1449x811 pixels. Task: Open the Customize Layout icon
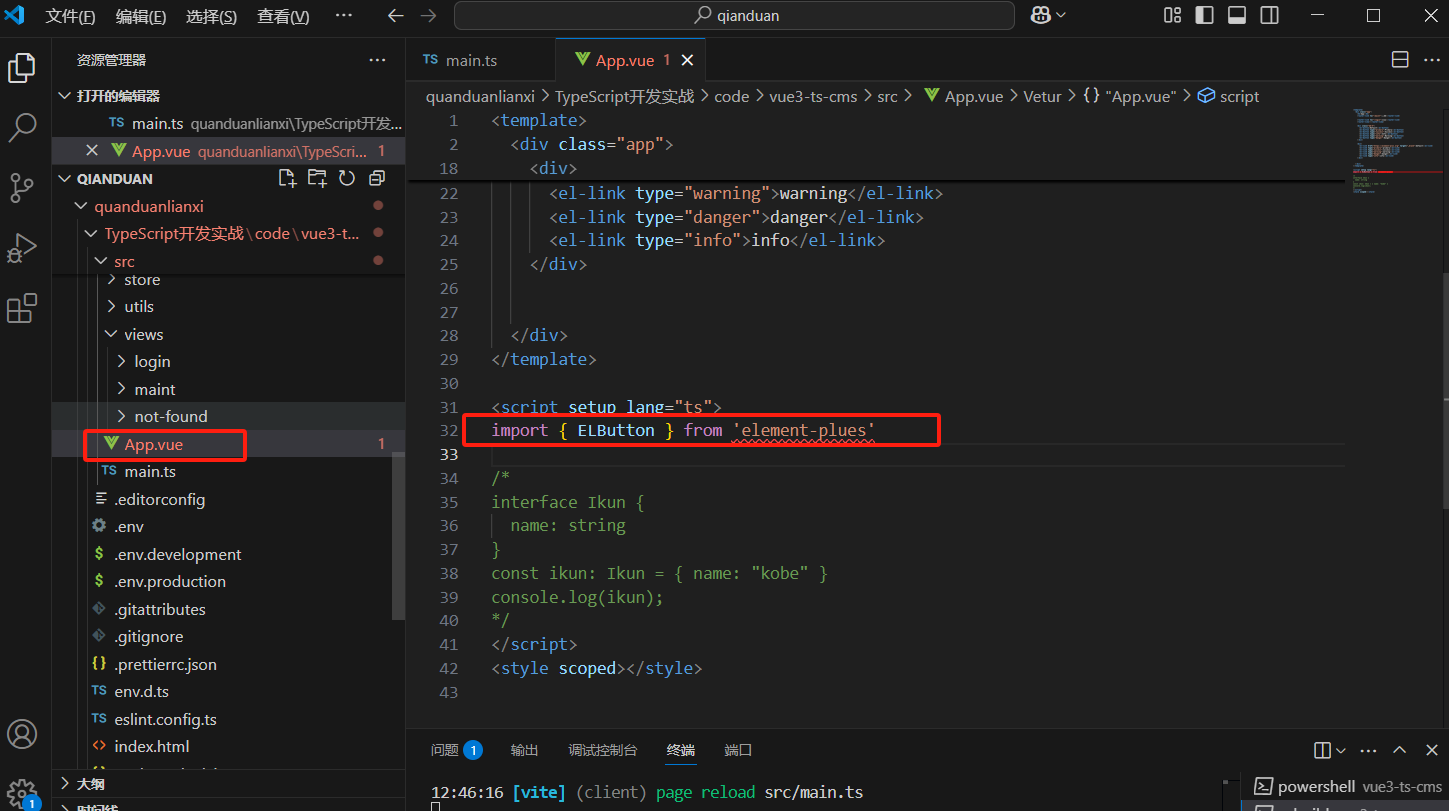point(1172,15)
